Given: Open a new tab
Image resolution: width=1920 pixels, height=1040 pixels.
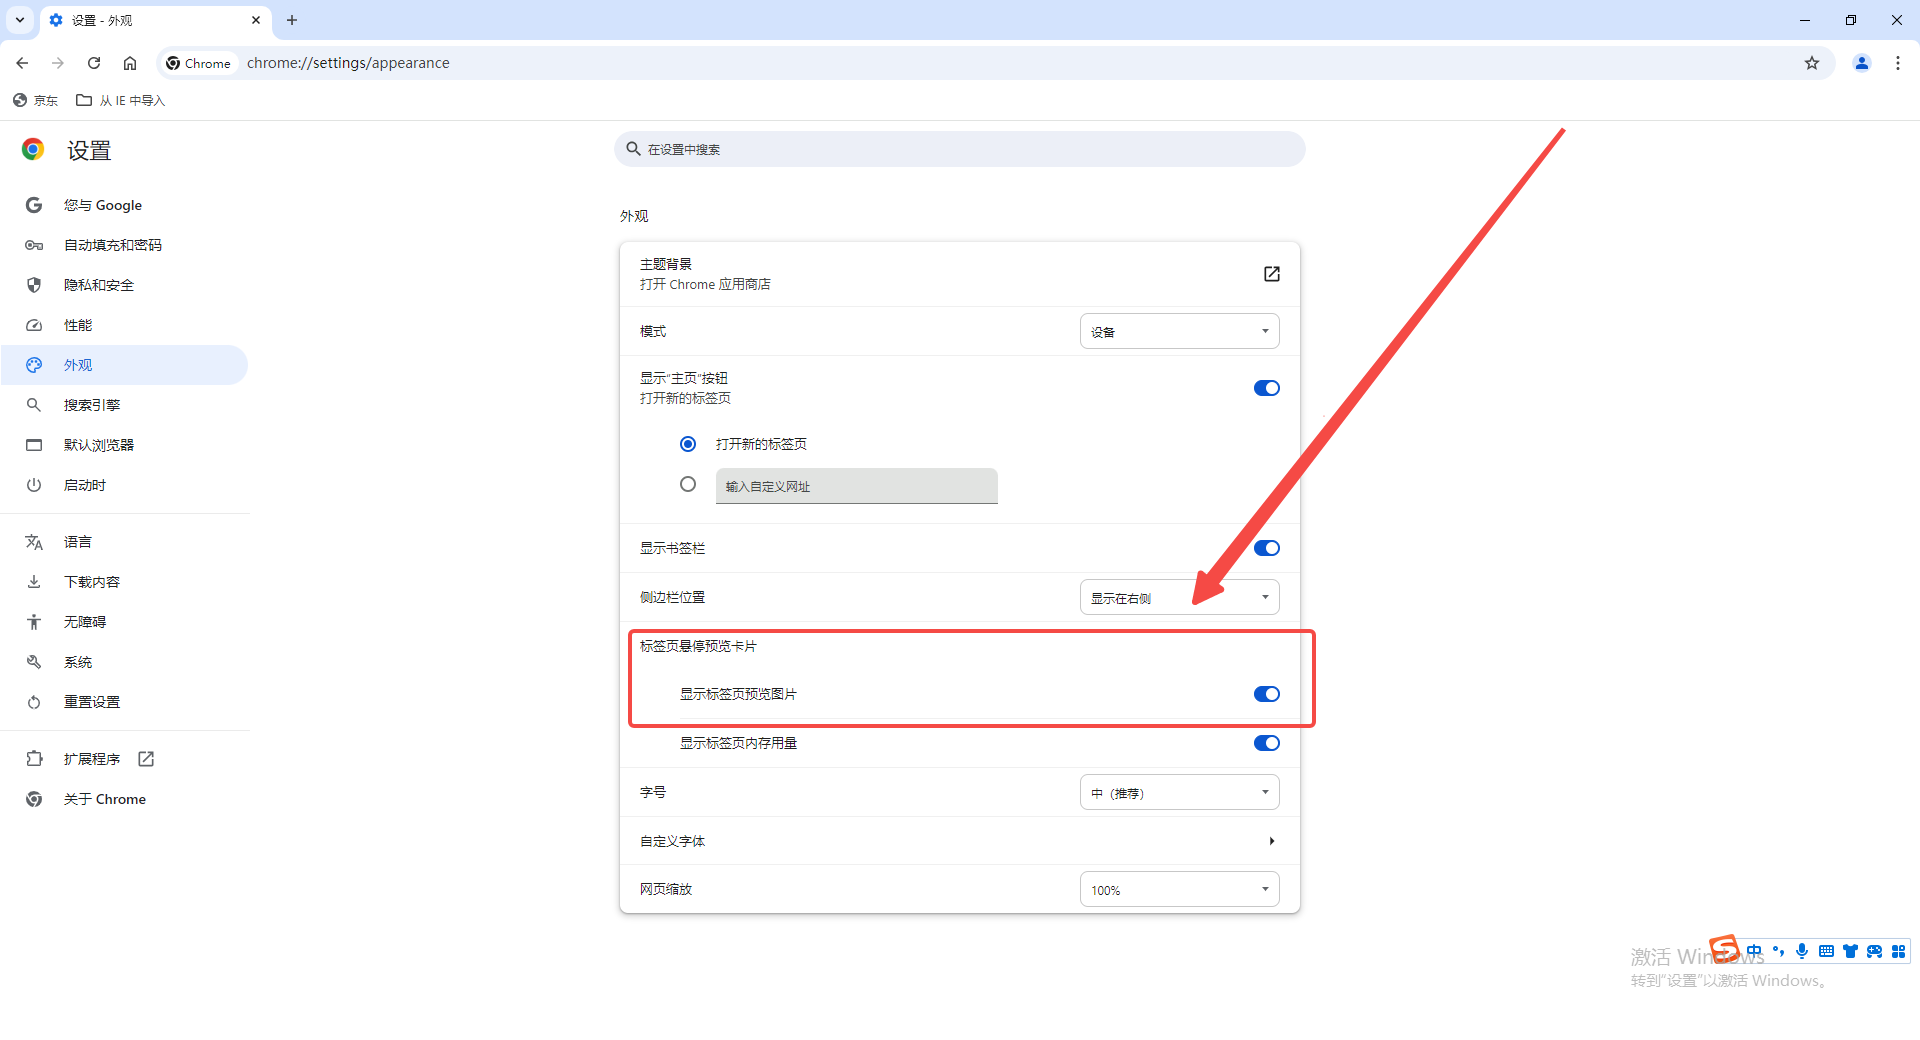Looking at the screenshot, I should (x=292, y=20).
